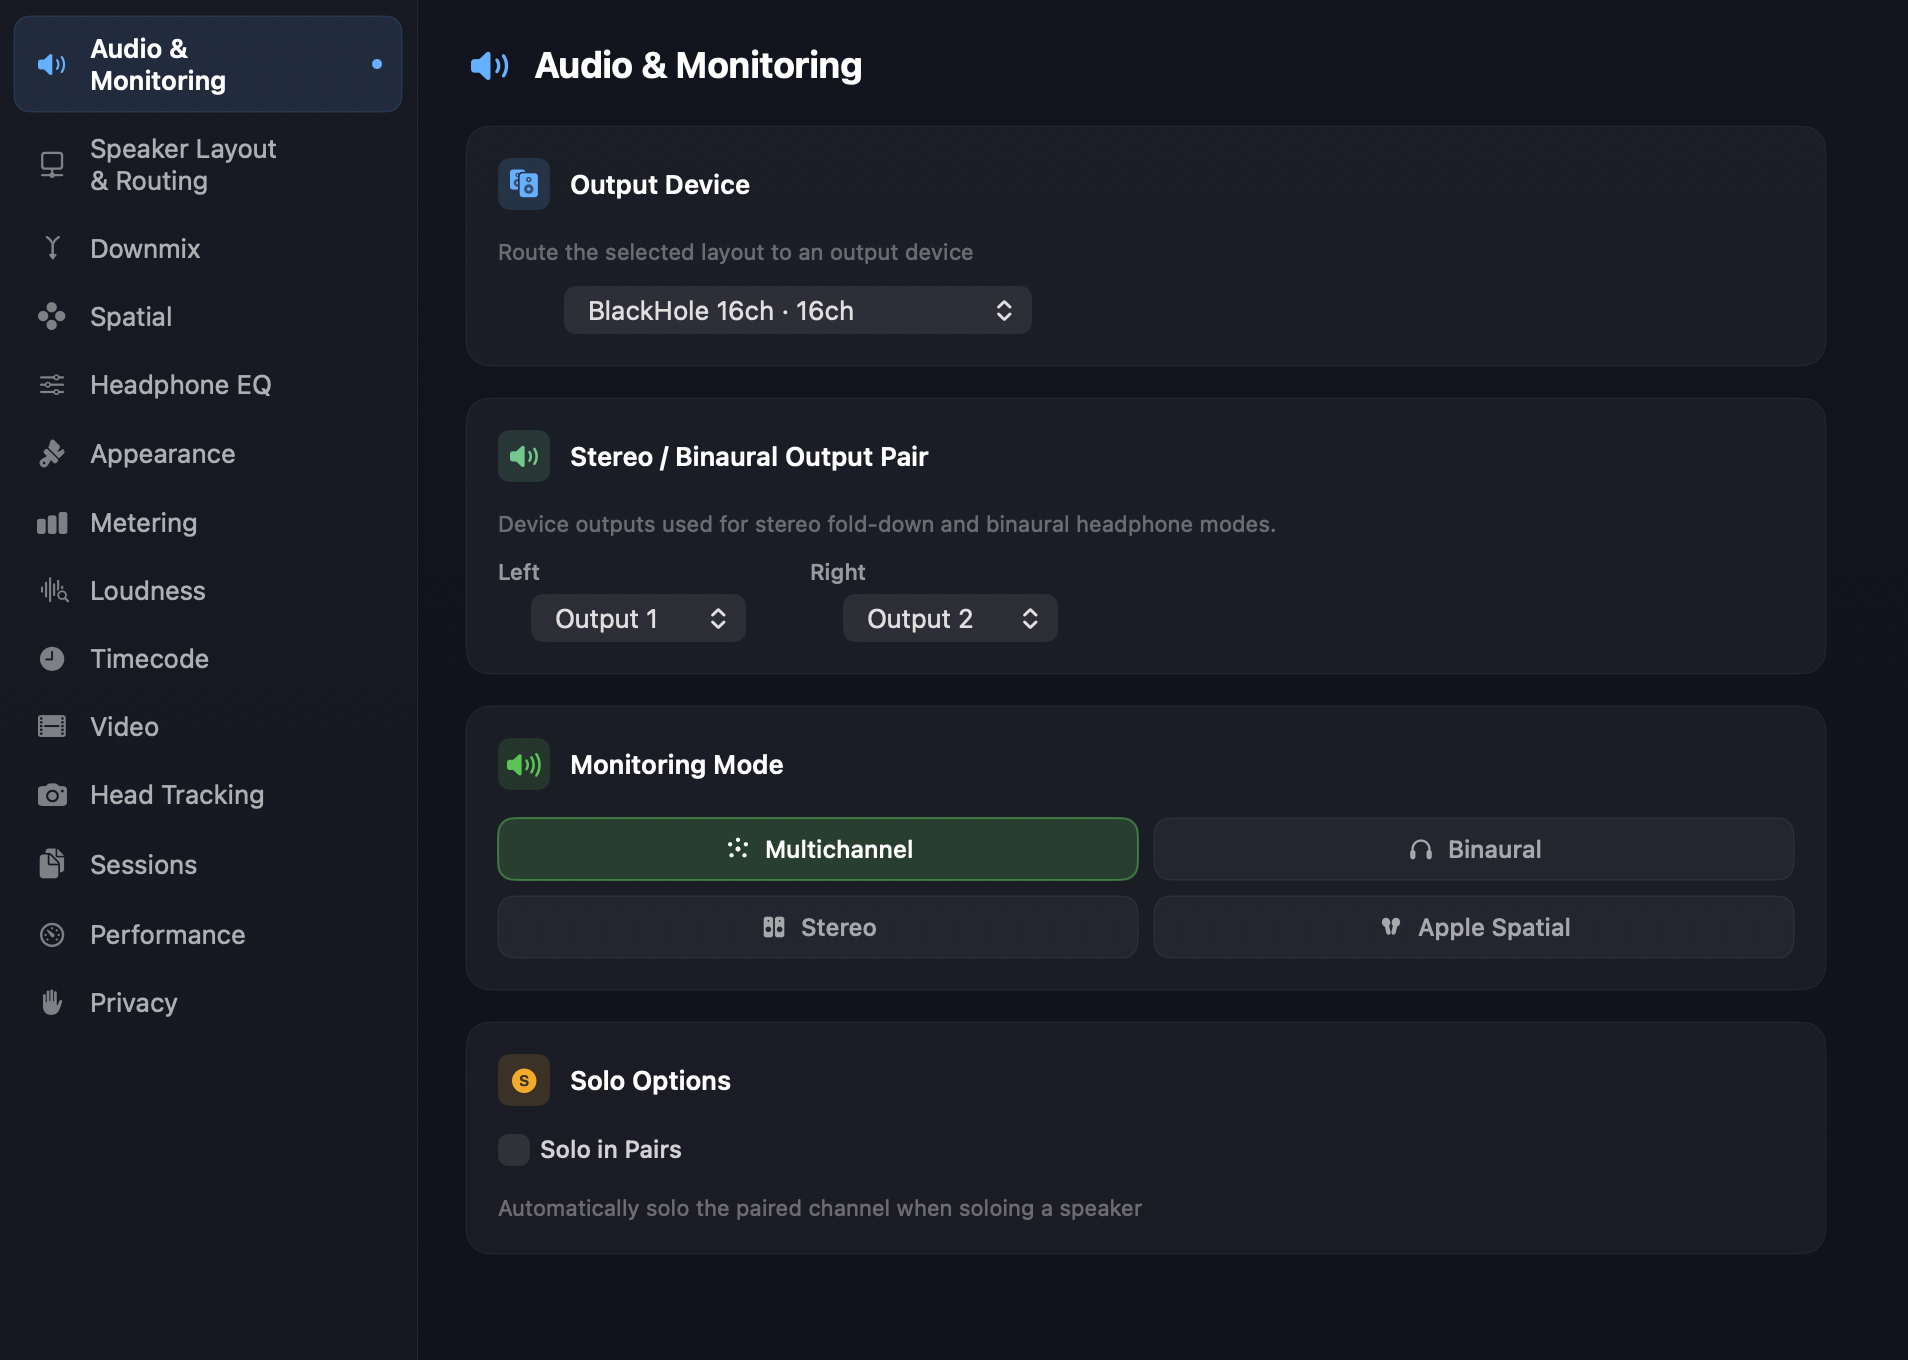Select Binaural monitoring mode
1908x1360 pixels.
click(x=1474, y=849)
